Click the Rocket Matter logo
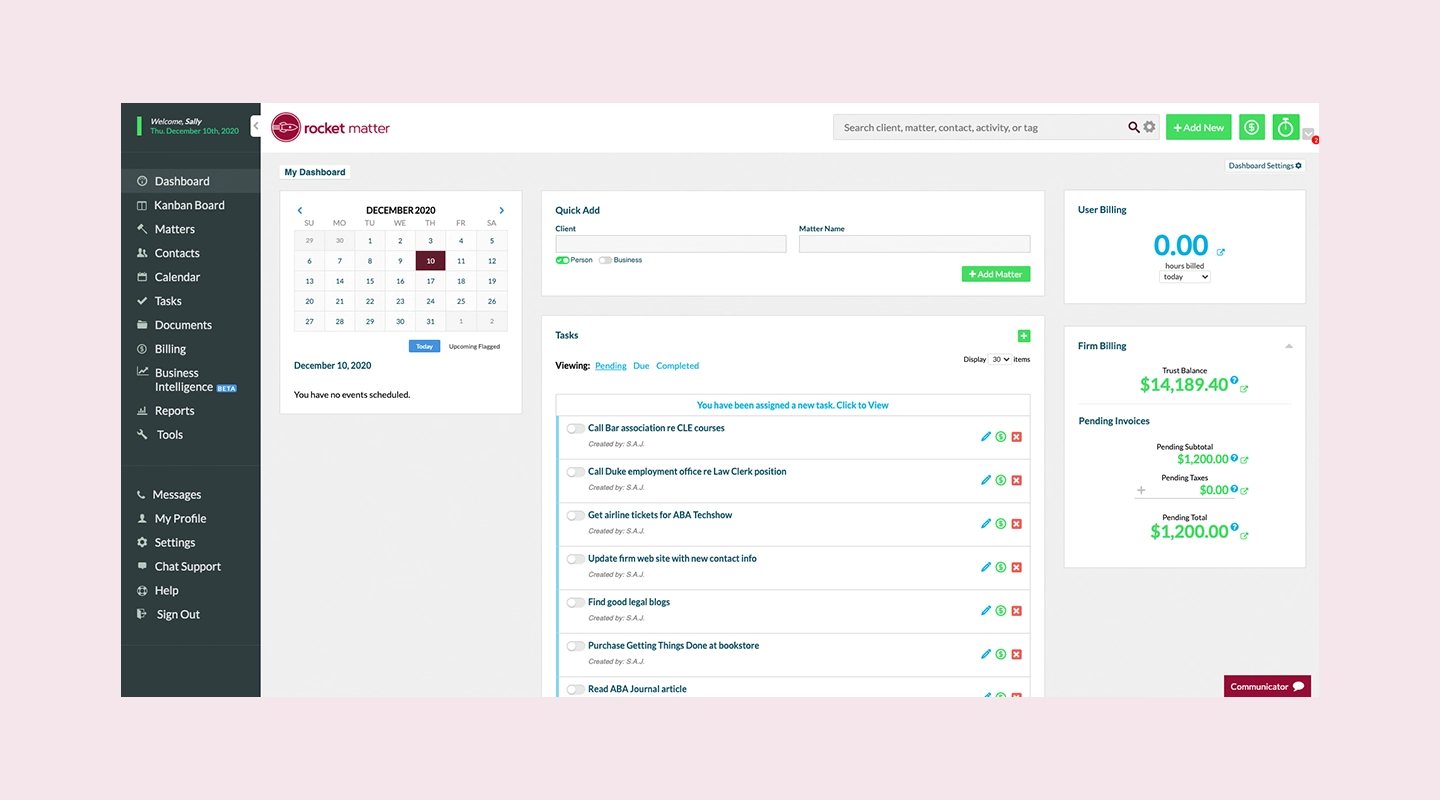Image resolution: width=1440 pixels, height=800 pixels. click(x=331, y=127)
